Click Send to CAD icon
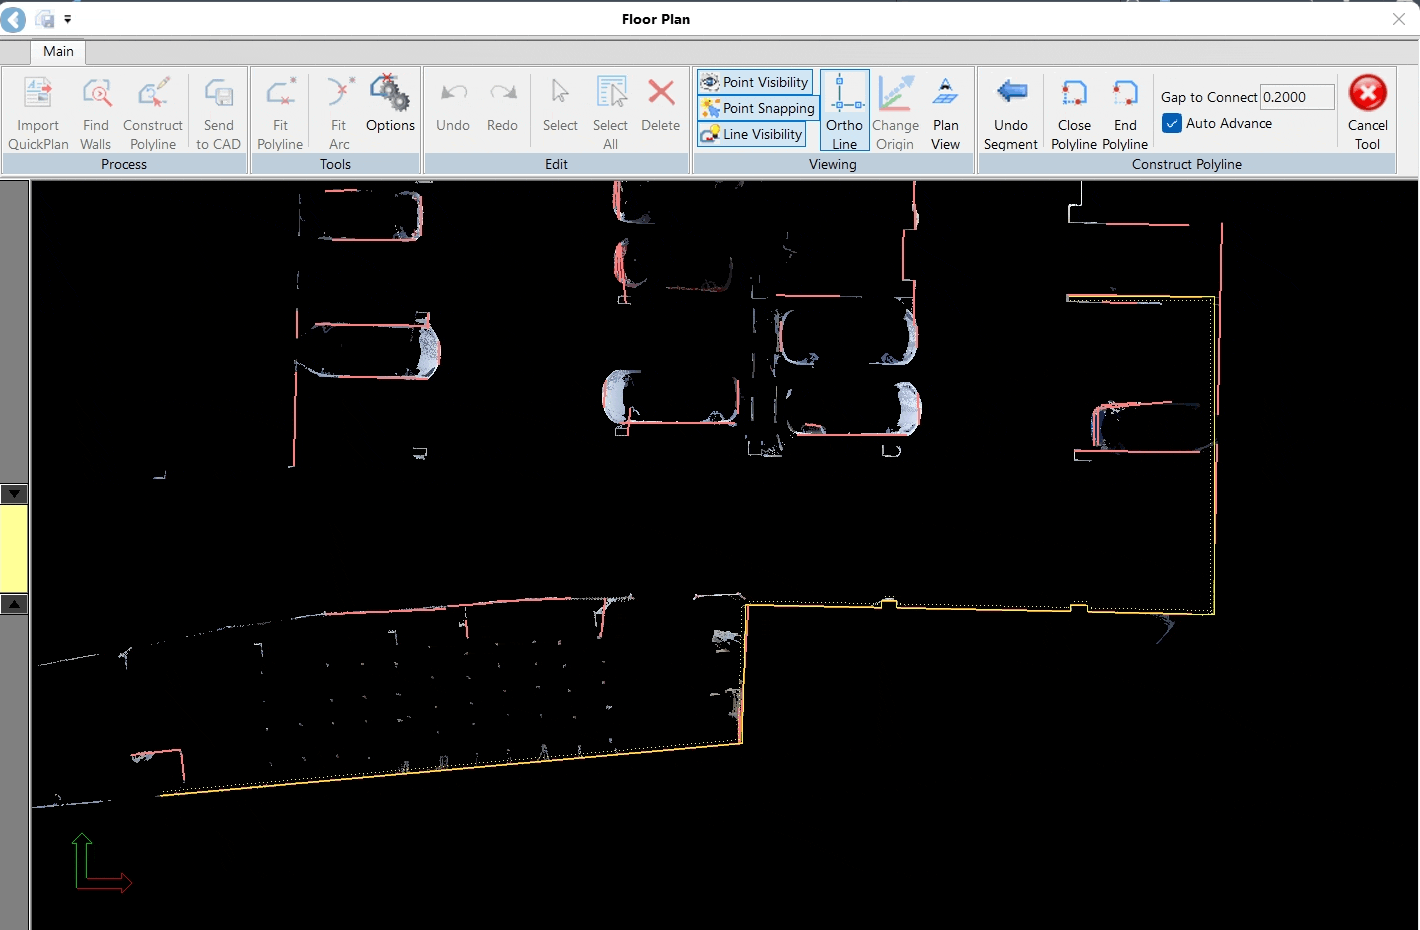Screen dimensions: 1420x930 pos(218,94)
